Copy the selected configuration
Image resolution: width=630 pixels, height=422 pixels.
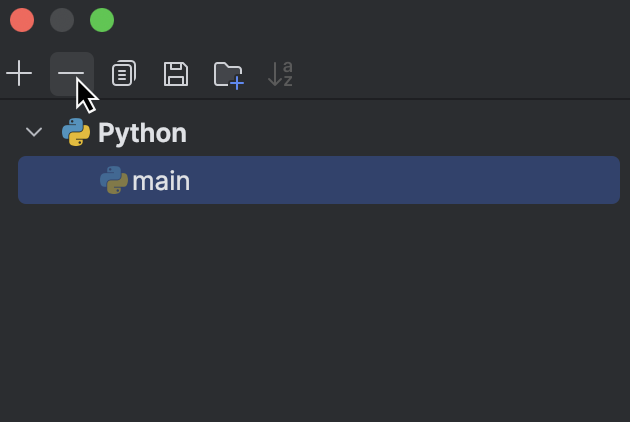[124, 74]
